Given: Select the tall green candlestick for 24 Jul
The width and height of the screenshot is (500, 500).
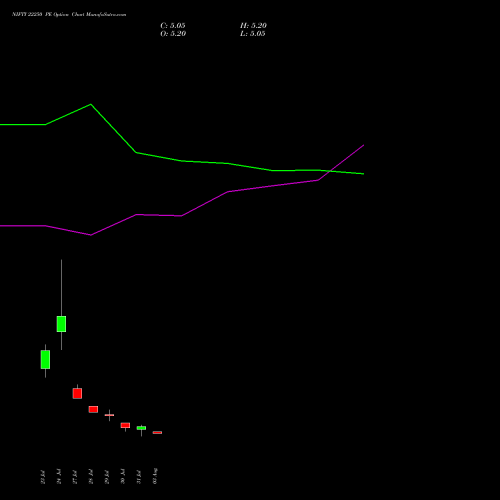Looking at the screenshot, I should click(x=61, y=324).
